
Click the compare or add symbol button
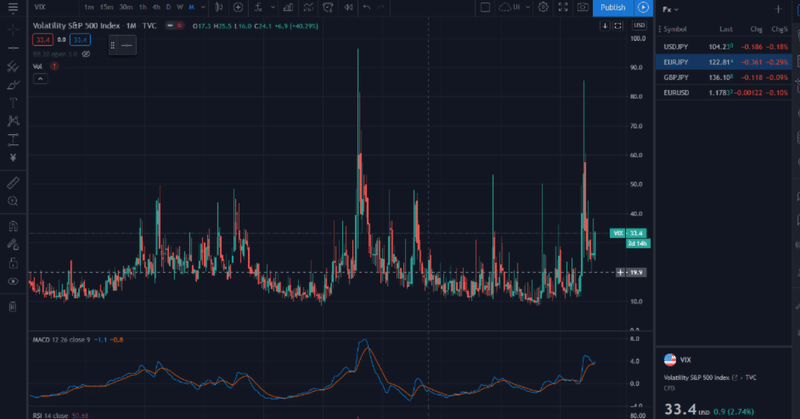(238, 7)
